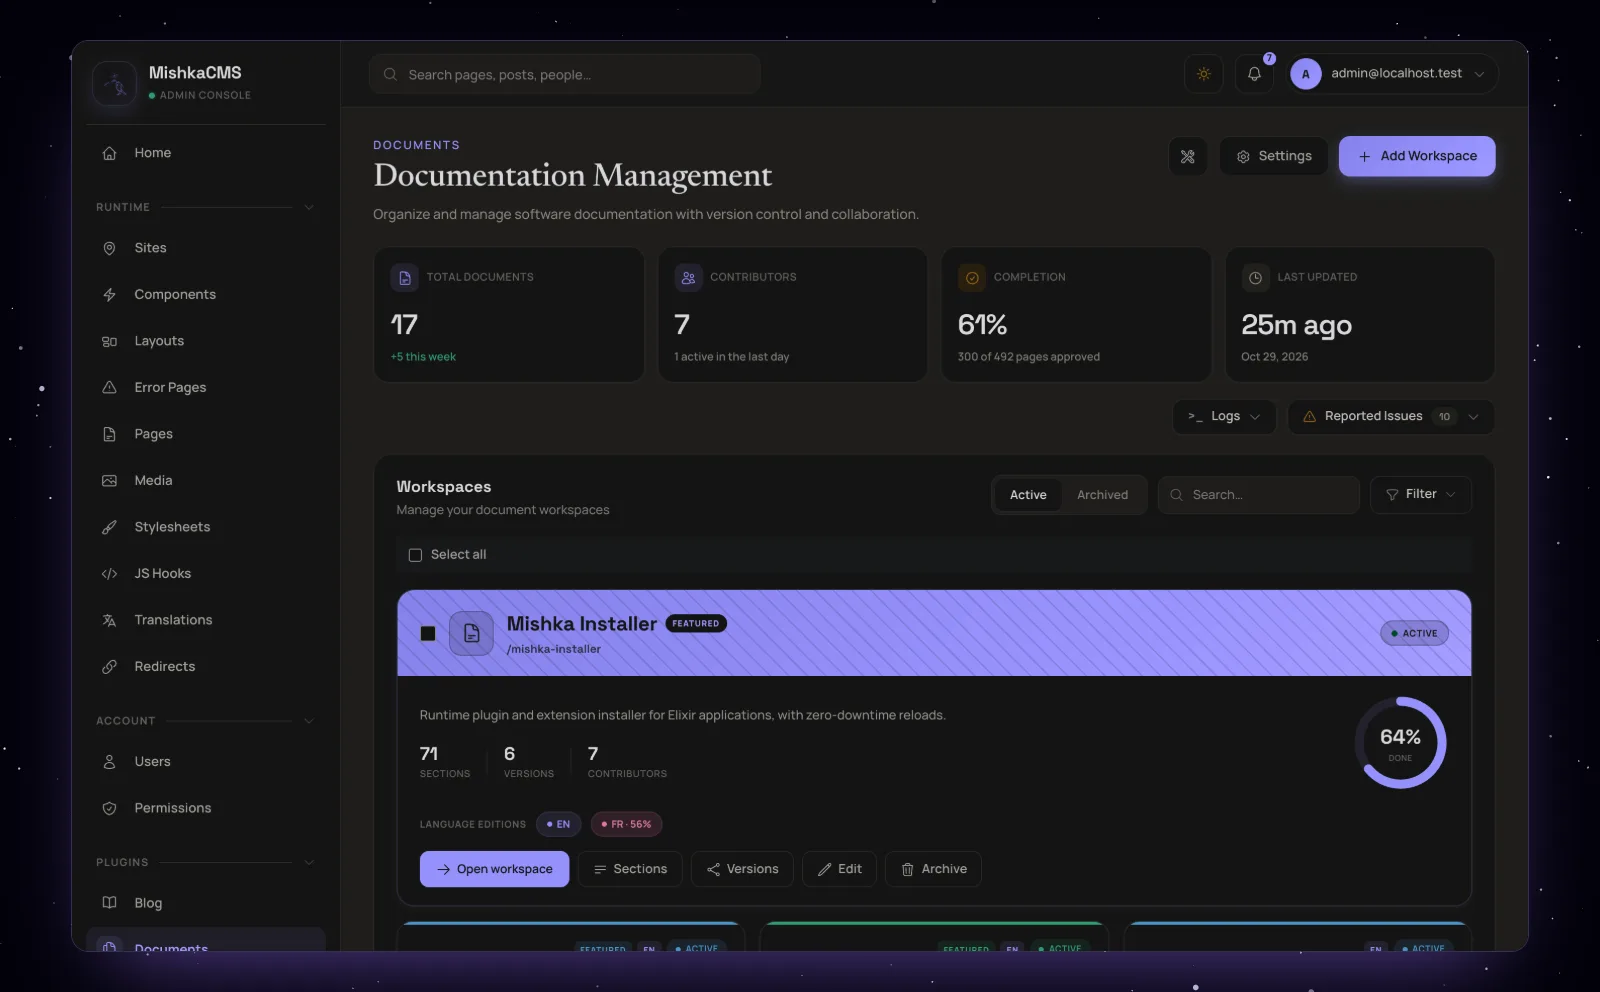Click the Last Updated clock icon

pyautogui.click(x=1255, y=278)
